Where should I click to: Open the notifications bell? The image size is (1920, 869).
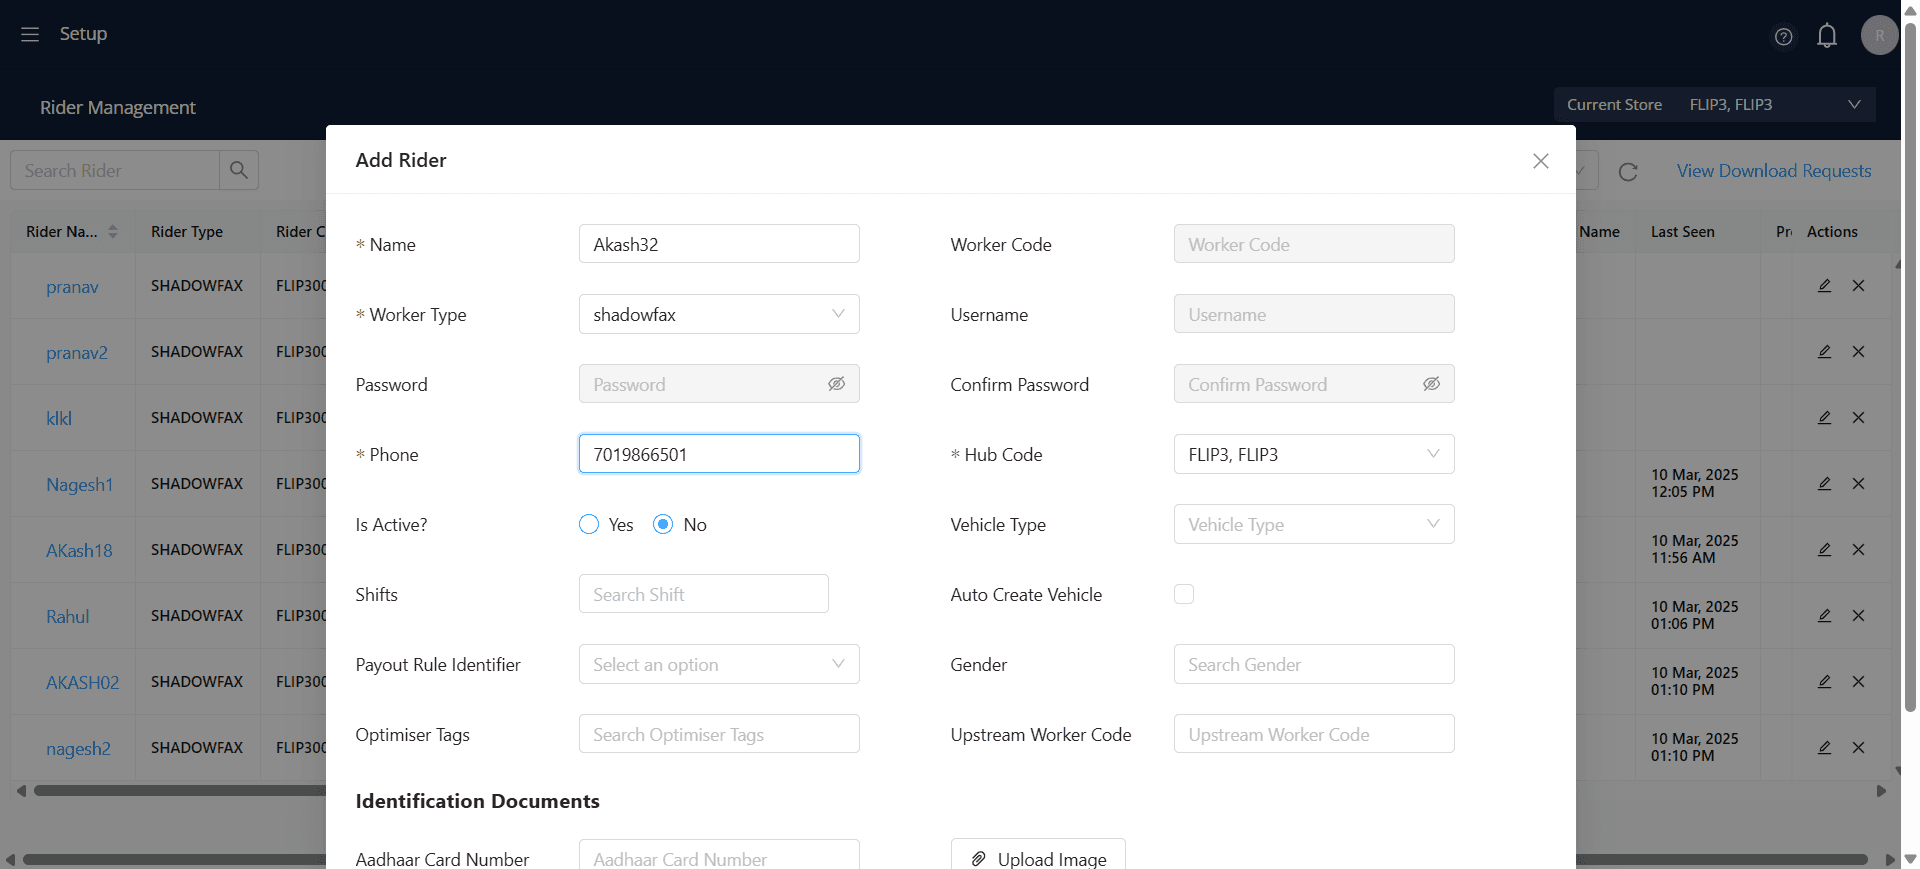pyautogui.click(x=1827, y=36)
